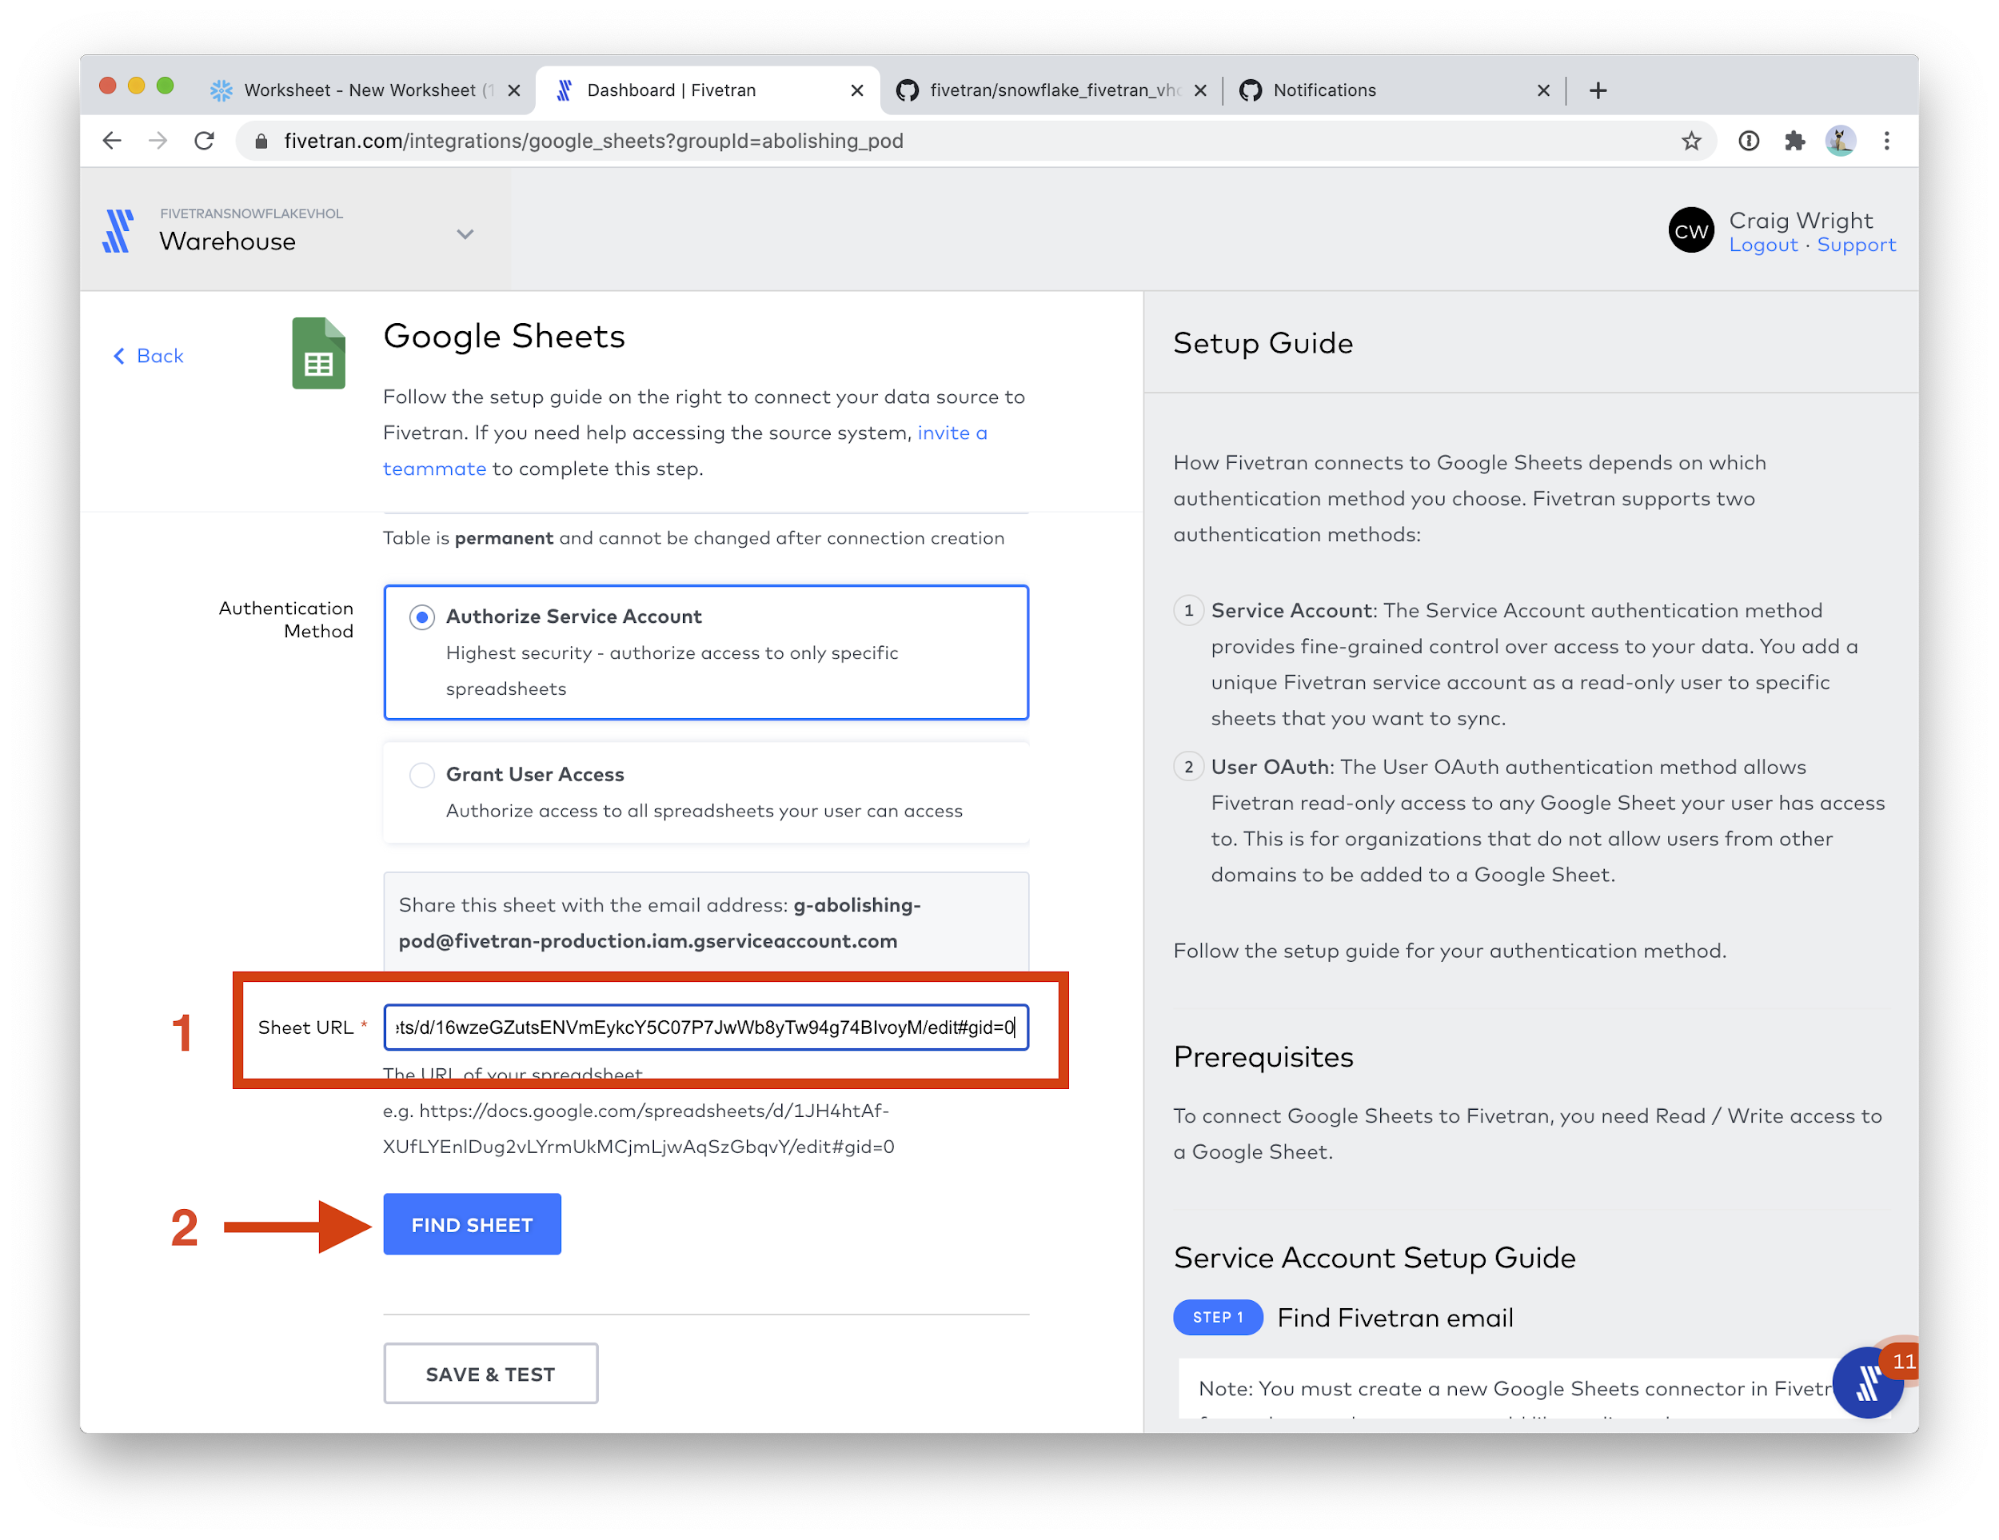Click the Fivetran logo icon
Screen dimensions: 1999x1540
tap(118, 231)
